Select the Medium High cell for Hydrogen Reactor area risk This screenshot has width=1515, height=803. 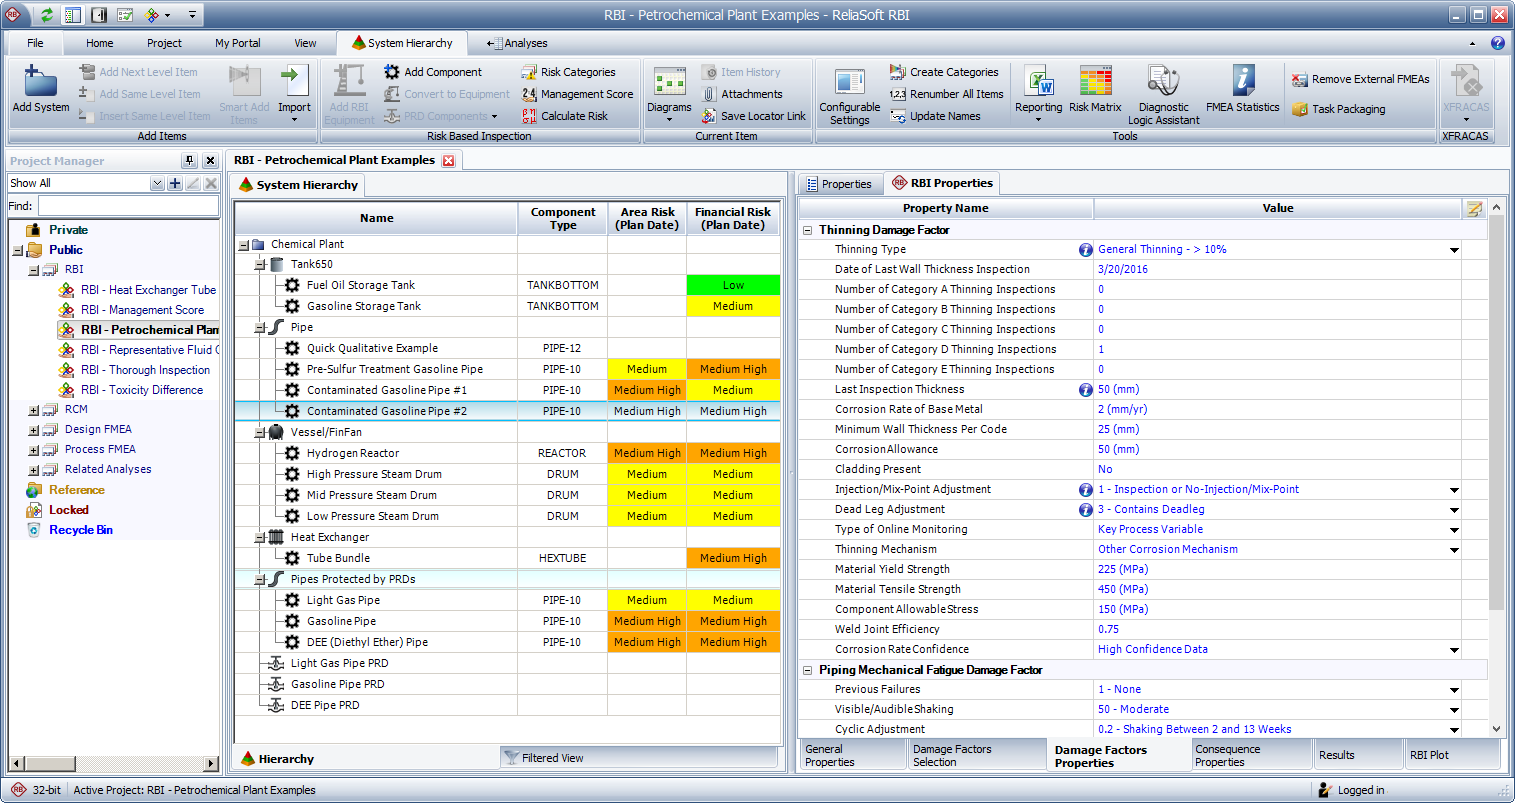tap(647, 453)
